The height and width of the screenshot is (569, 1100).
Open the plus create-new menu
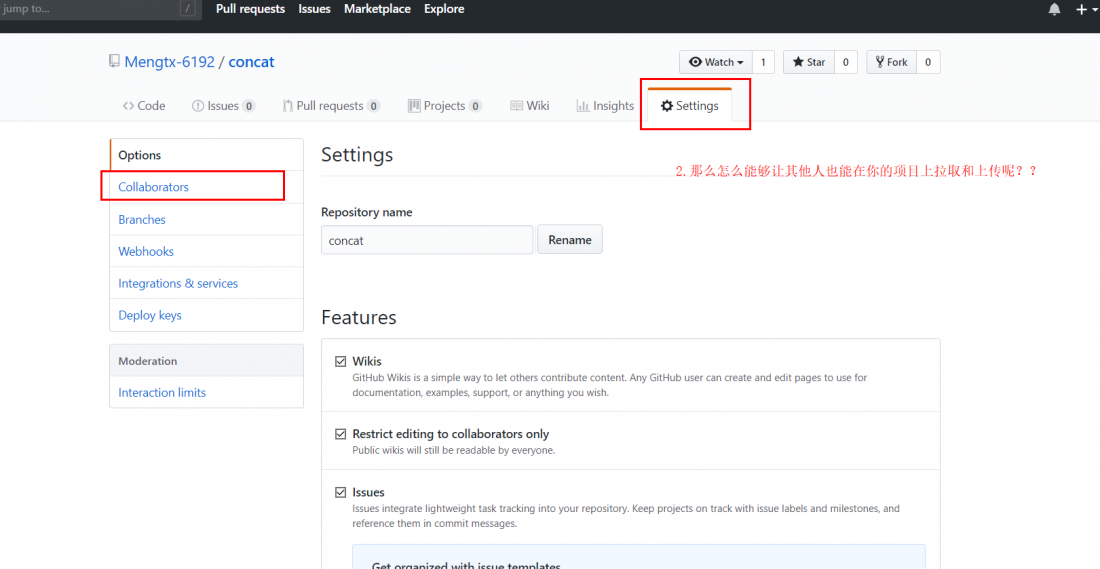pos(1087,9)
